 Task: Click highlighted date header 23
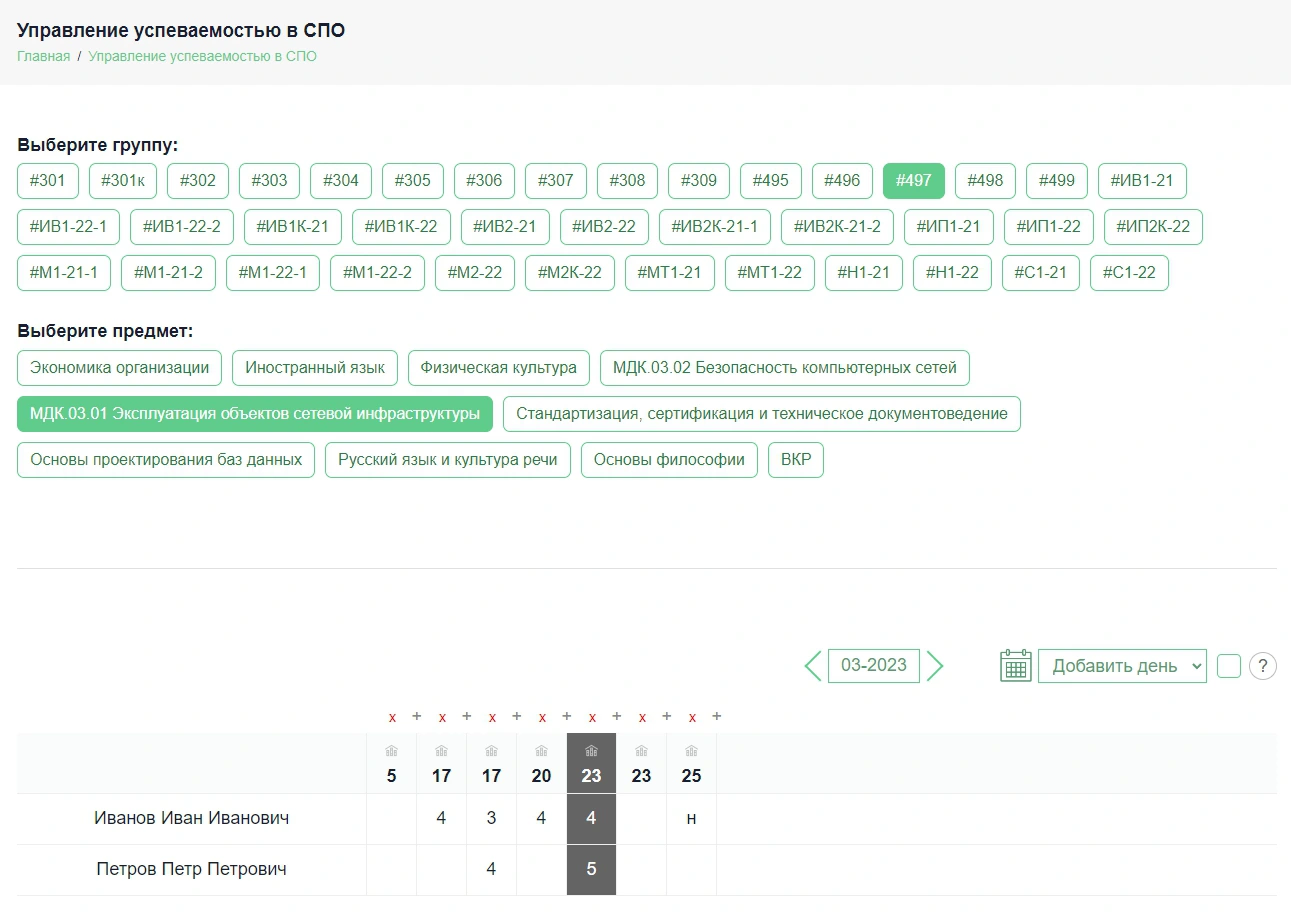click(x=592, y=775)
